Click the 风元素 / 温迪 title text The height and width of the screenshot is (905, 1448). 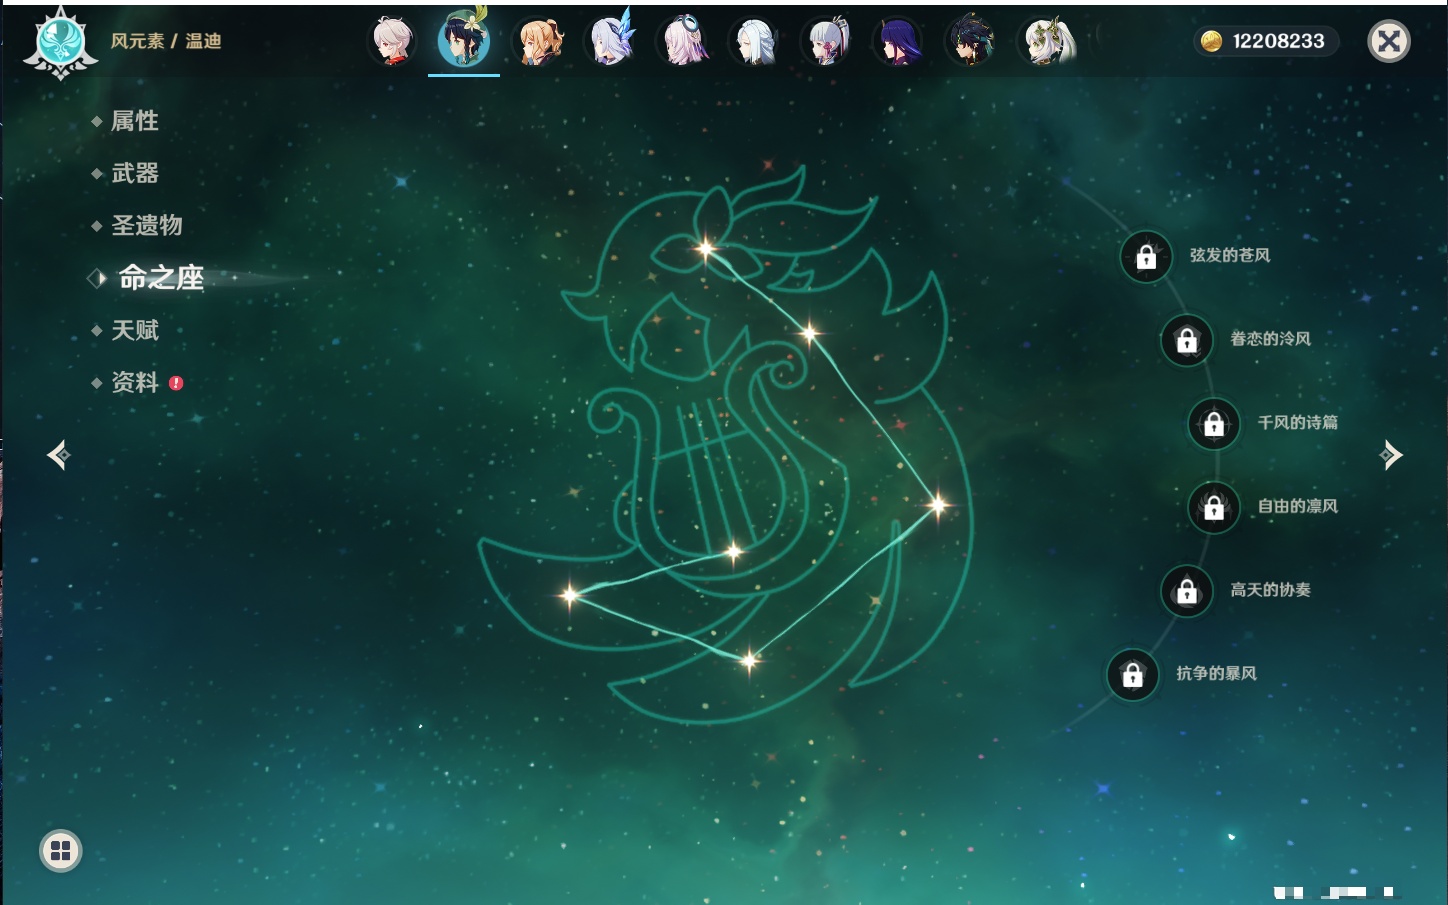pyautogui.click(x=166, y=41)
